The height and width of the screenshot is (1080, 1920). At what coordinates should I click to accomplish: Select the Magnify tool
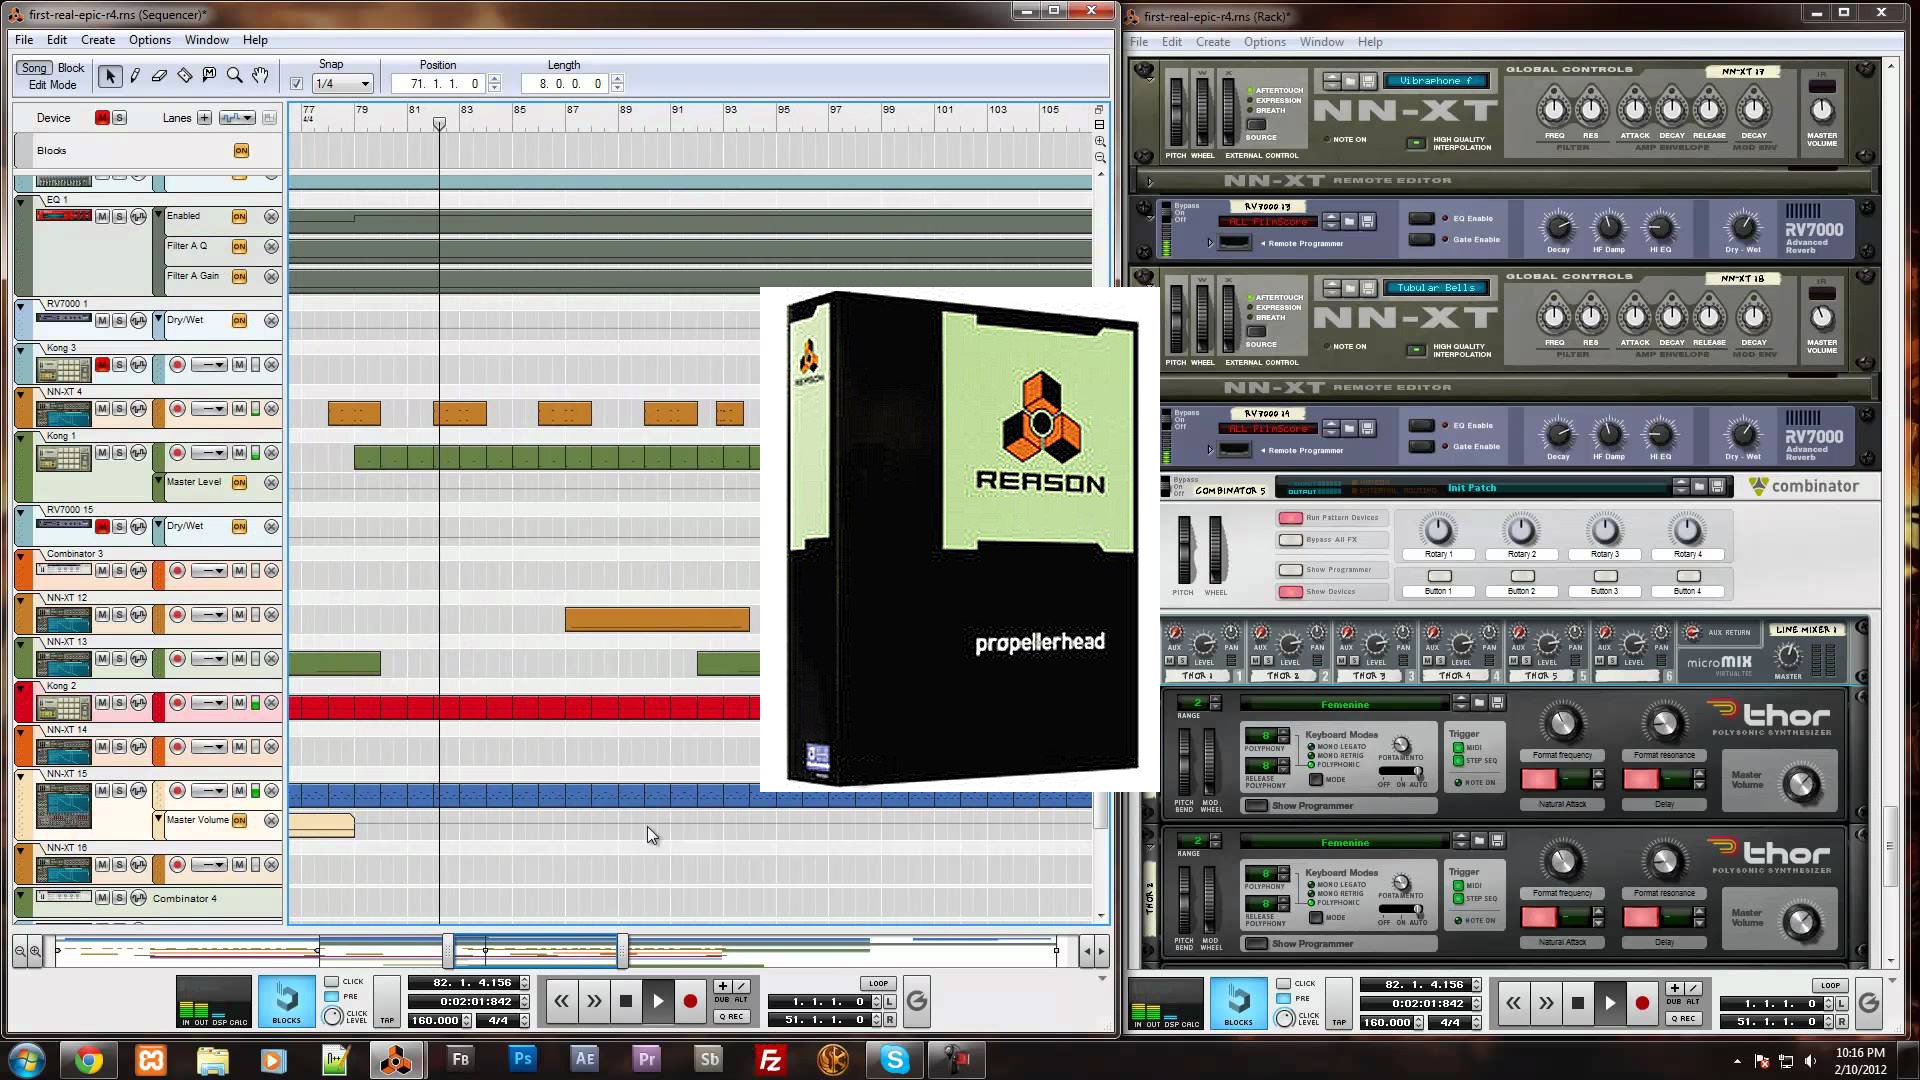tap(235, 76)
